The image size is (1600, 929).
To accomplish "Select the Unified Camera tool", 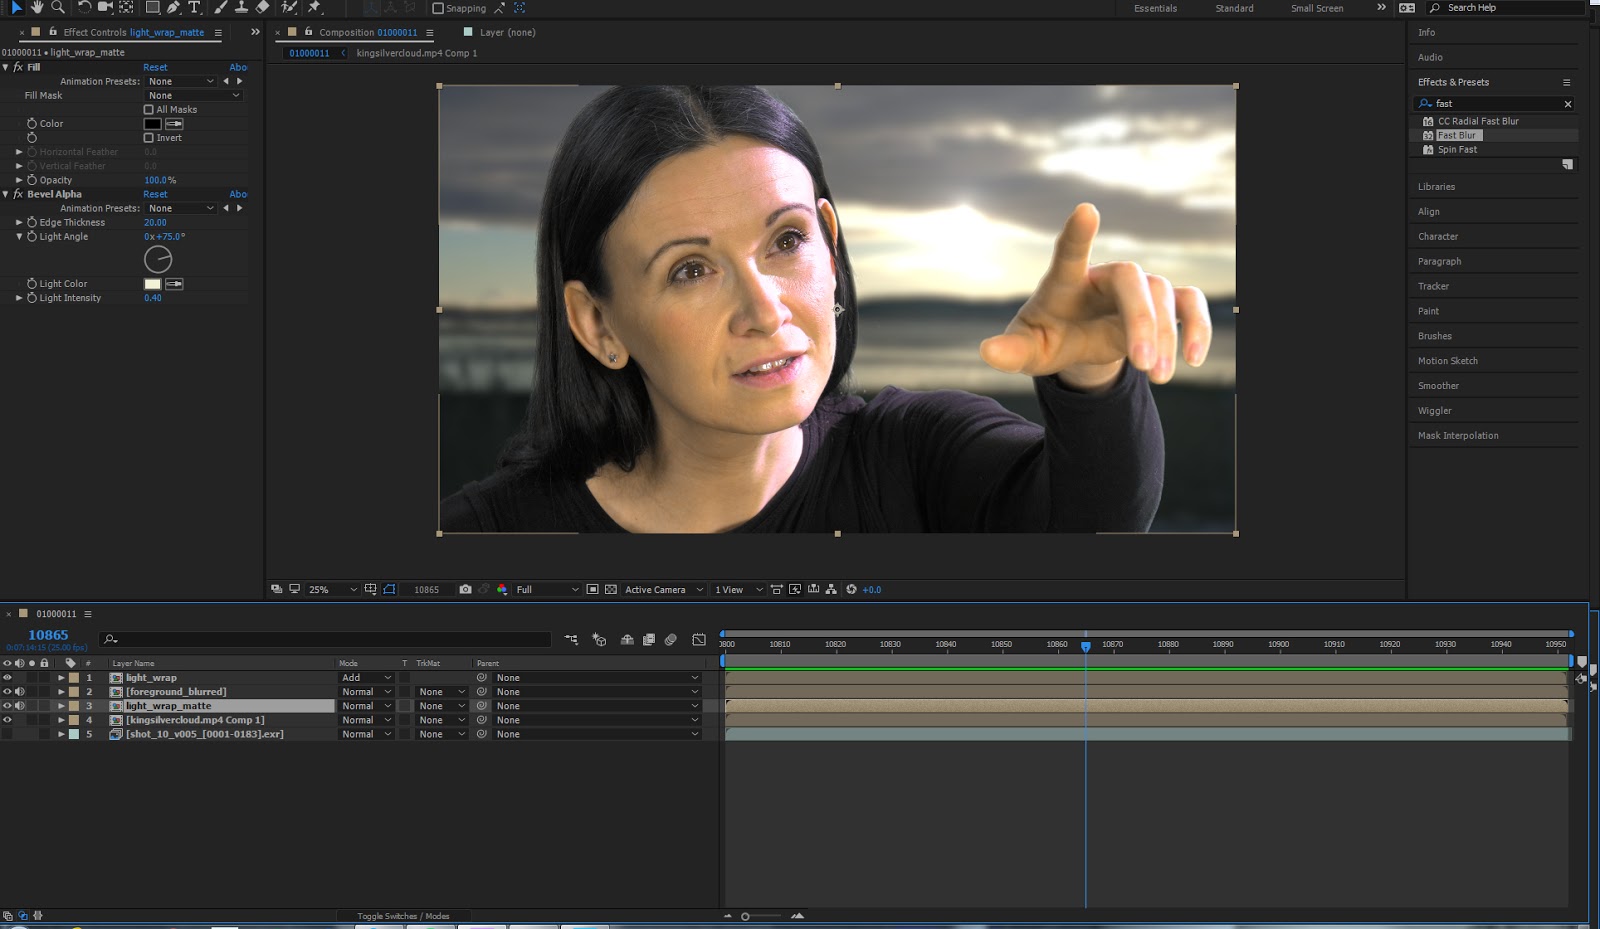I will pos(105,8).
